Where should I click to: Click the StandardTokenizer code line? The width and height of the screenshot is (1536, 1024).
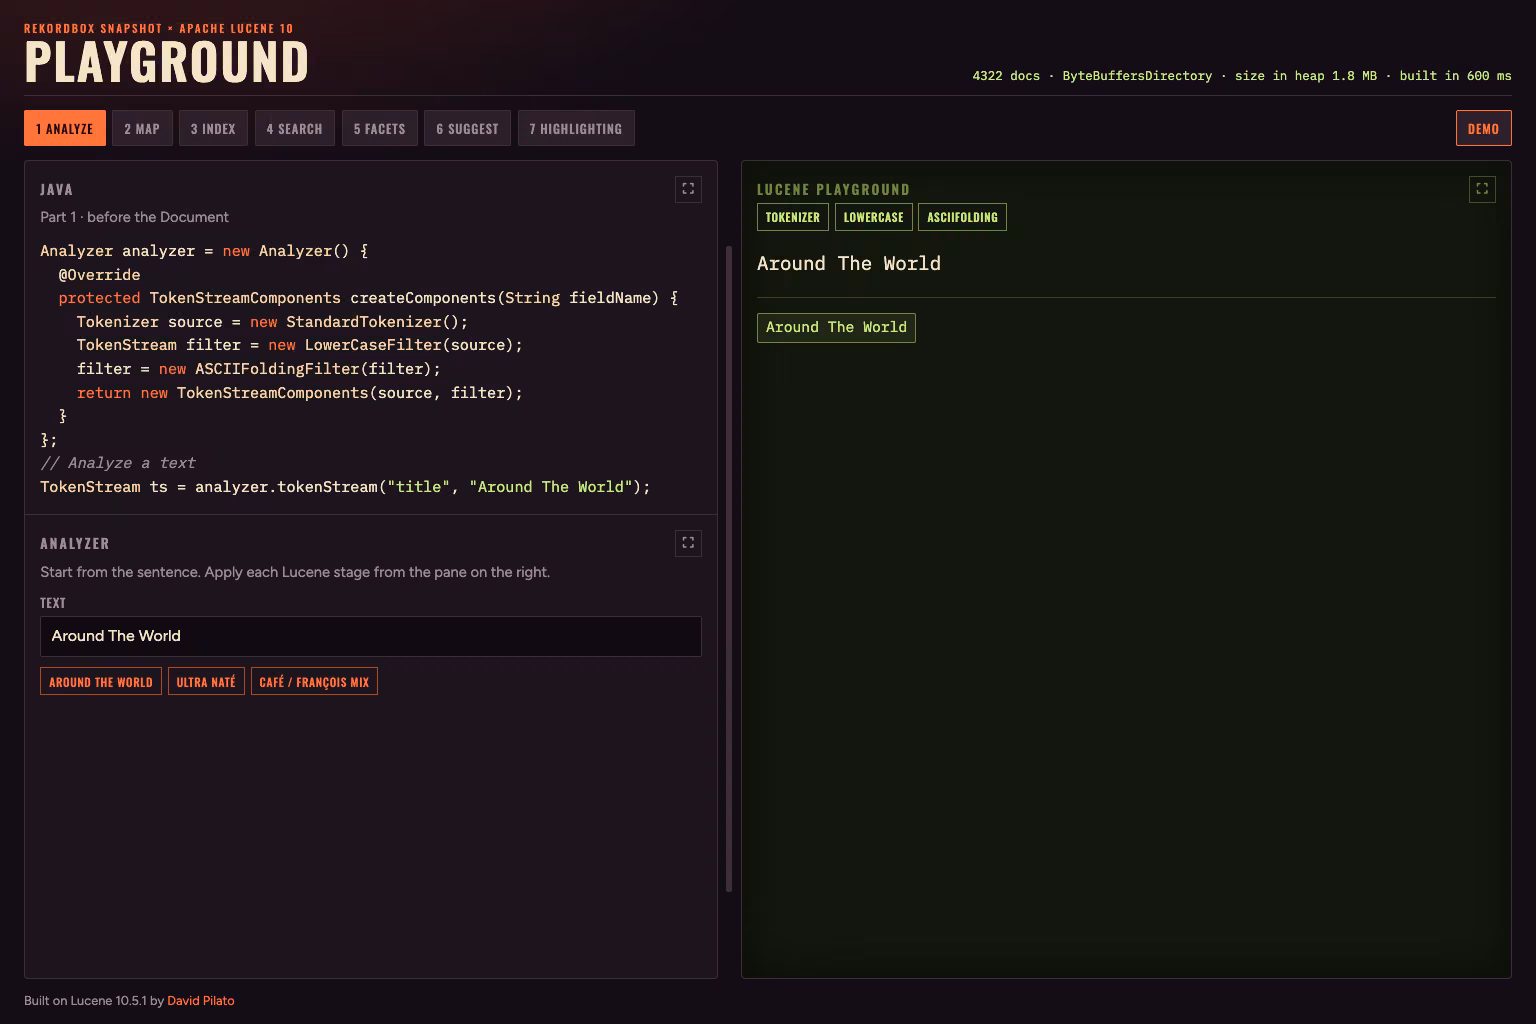(x=272, y=322)
